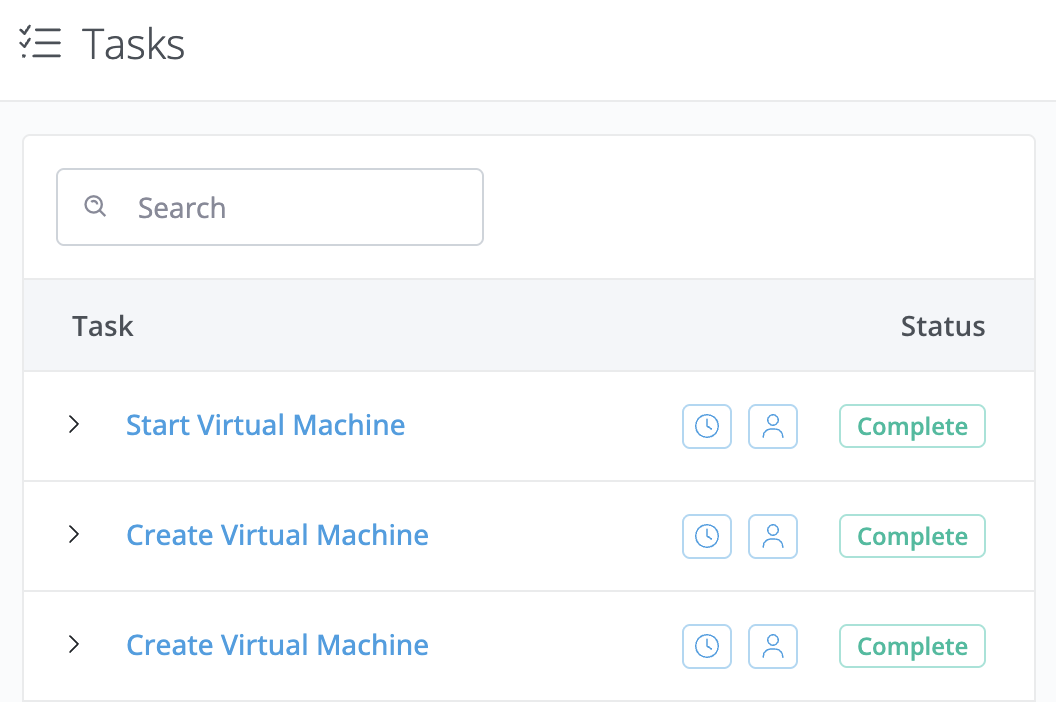Show time details for Start Virtual Machine

[x=707, y=426]
